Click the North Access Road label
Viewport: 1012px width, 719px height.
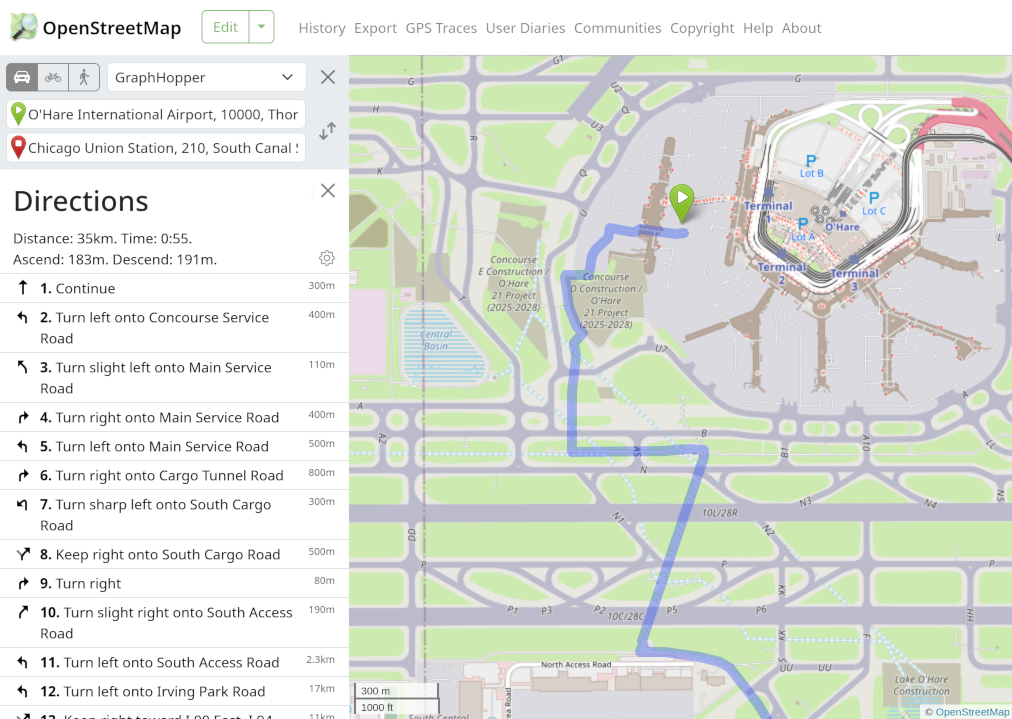coord(576,664)
